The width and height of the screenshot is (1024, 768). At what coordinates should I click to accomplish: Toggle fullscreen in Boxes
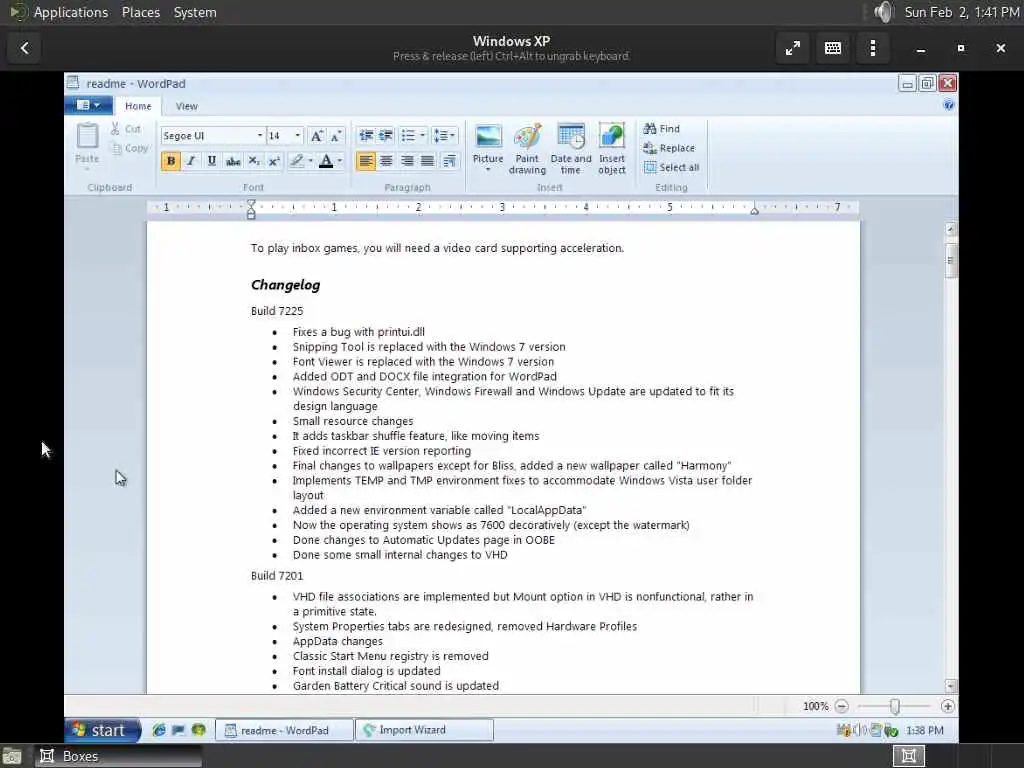[x=793, y=48]
